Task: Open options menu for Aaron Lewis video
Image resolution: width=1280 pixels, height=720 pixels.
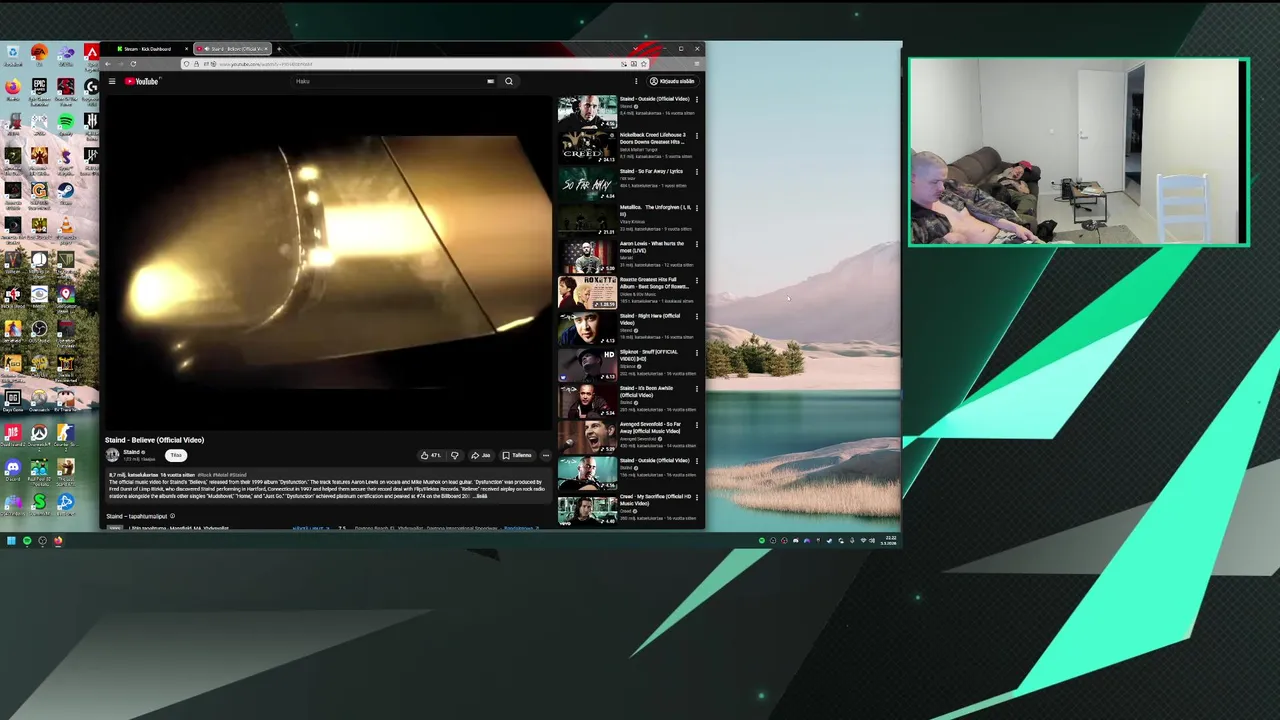Action: coord(697,243)
